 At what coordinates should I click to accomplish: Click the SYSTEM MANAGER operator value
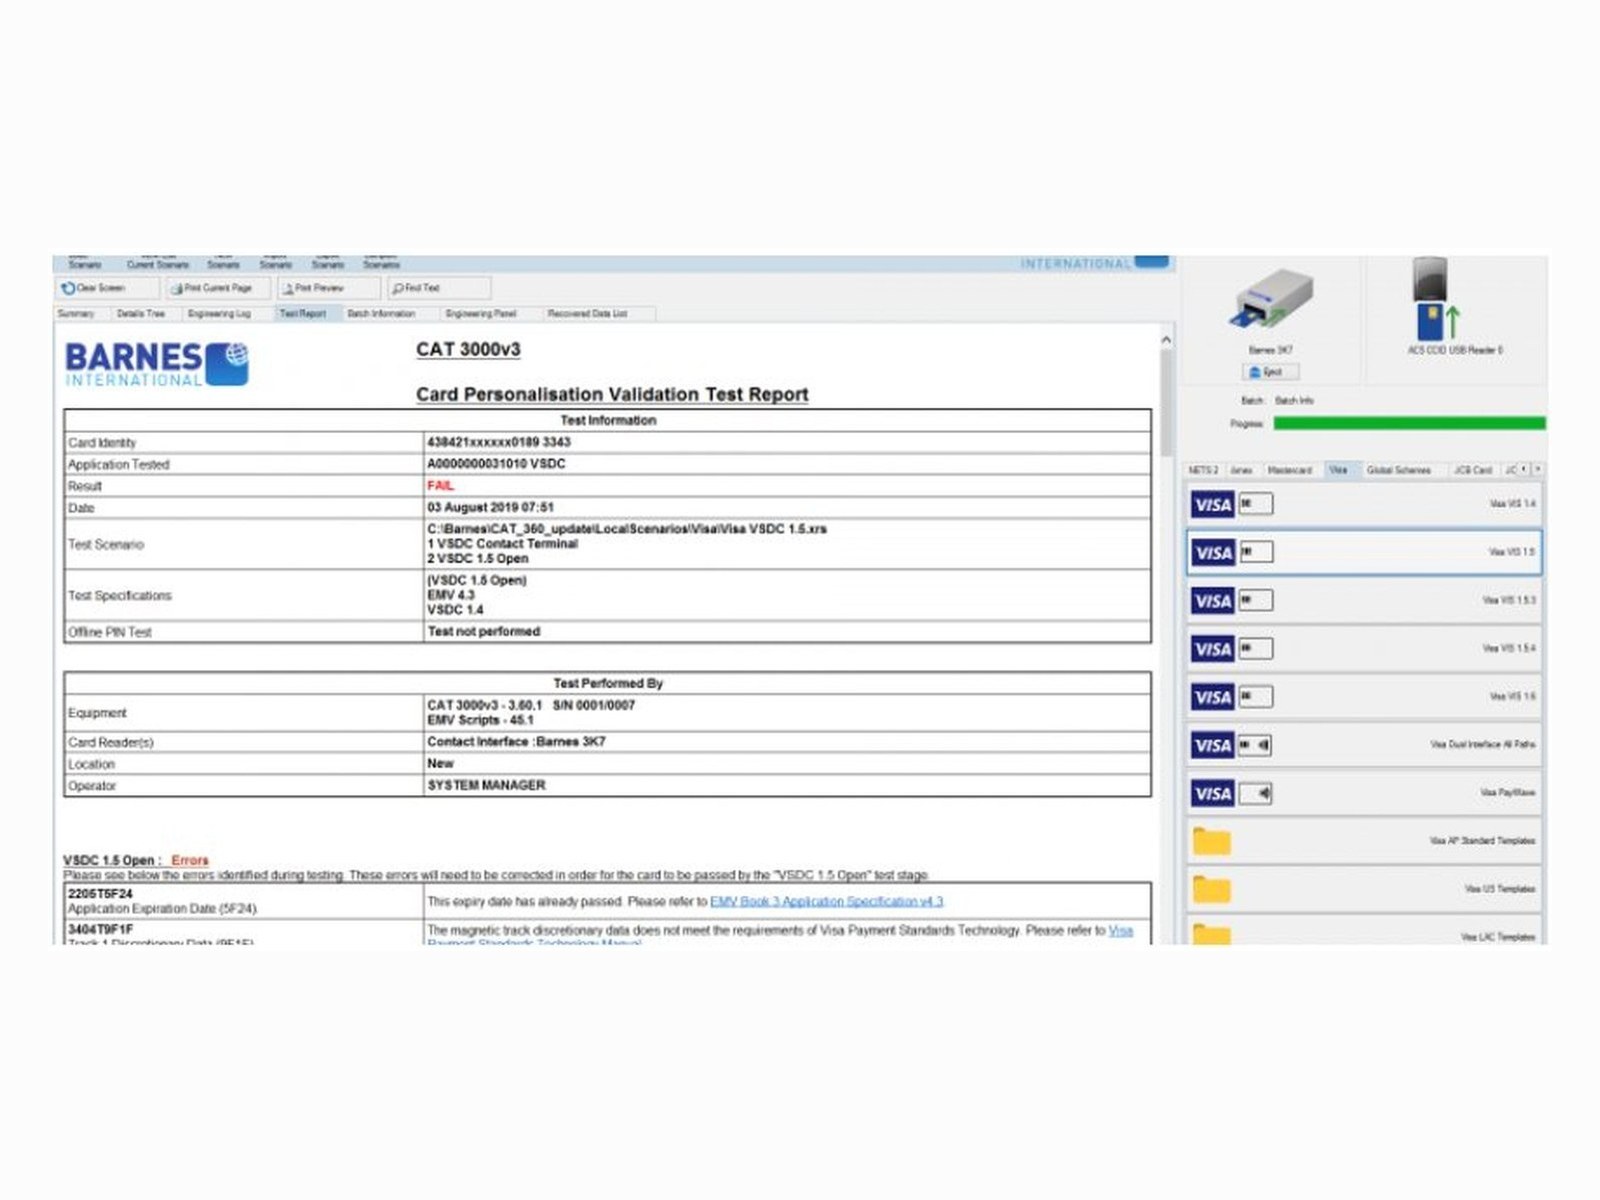(486, 786)
